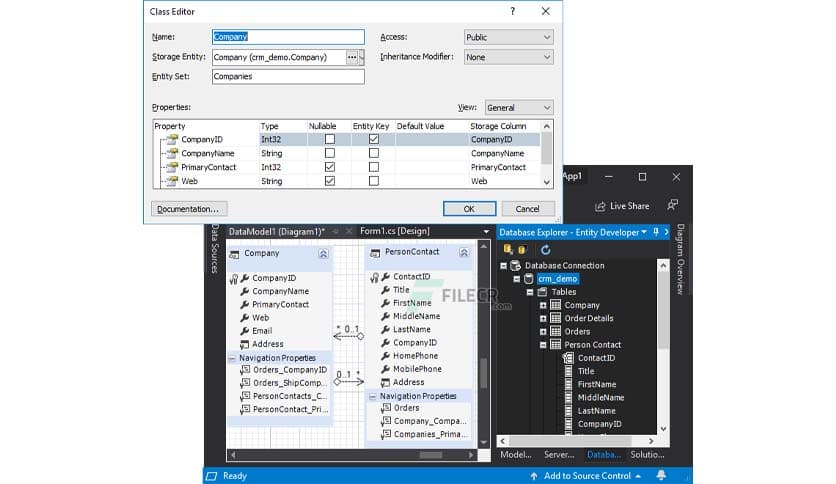Open the Solutio... bottom panel tab
This screenshot has height=484, width=836.
coord(647,455)
